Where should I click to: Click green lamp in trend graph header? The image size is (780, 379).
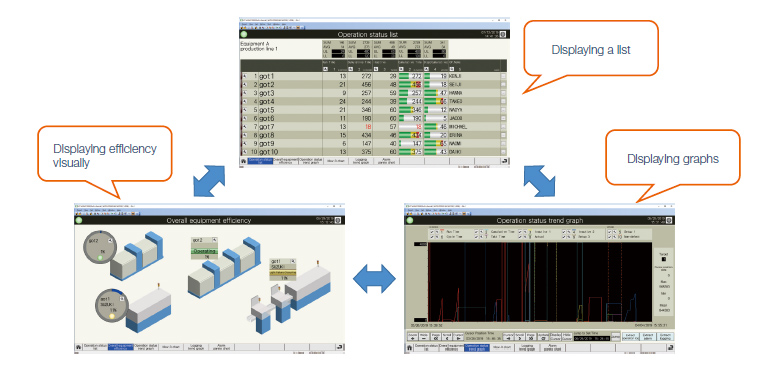pos(409,220)
